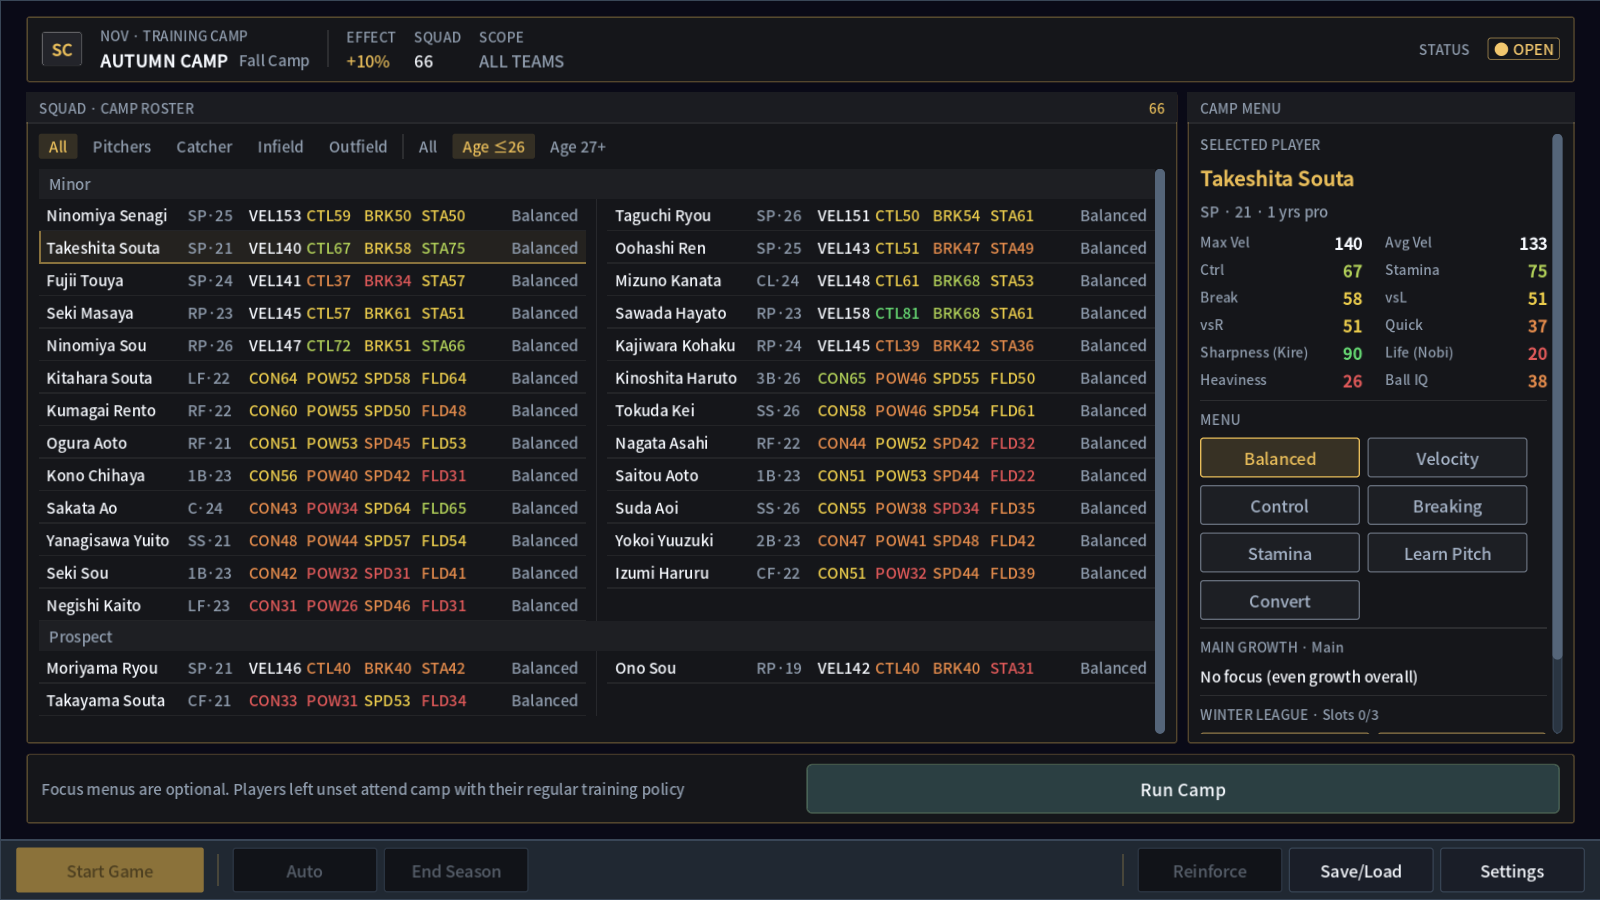Select Ninomiya Senagi row
Viewport: 1600px width, 900px height.
pos(312,215)
